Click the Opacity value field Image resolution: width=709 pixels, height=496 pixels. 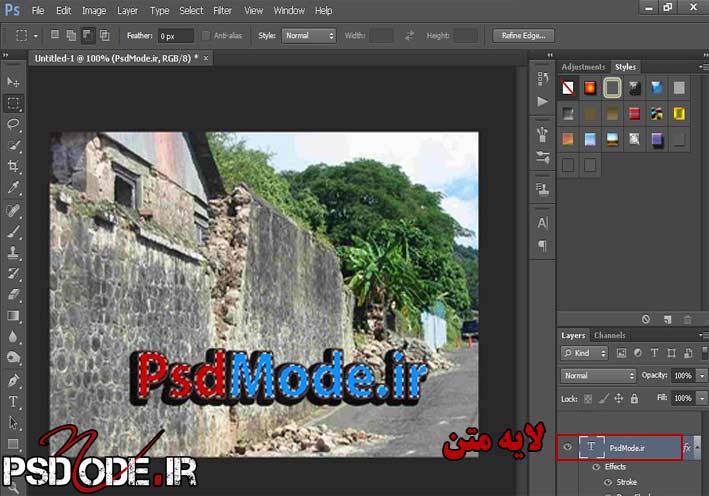[683, 376]
